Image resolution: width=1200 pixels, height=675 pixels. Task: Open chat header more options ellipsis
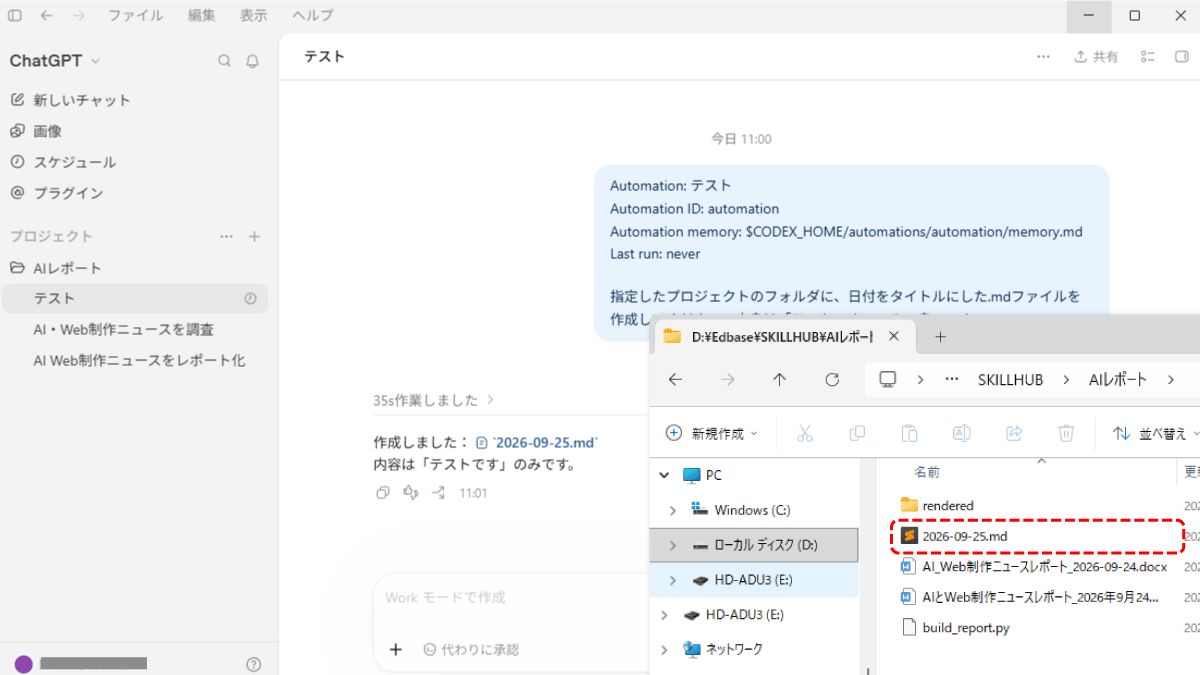[x=1043, y=57]
